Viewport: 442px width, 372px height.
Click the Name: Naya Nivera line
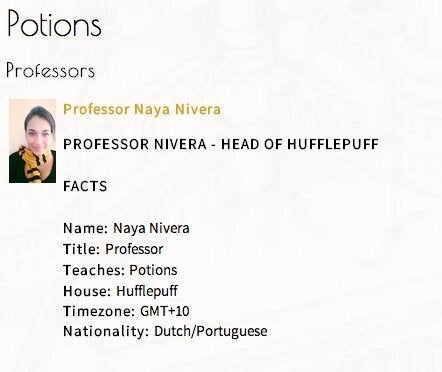tap(126, 228)
